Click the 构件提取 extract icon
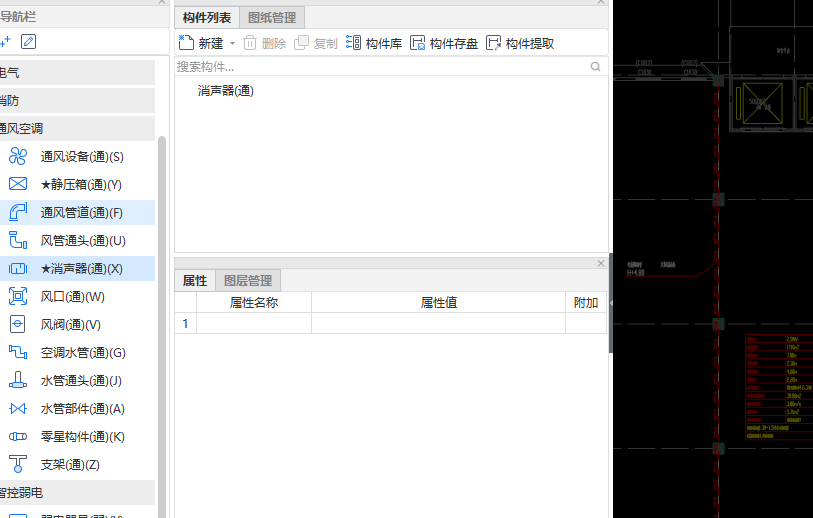This screenshot has height=518, width=813. (494, 43)
